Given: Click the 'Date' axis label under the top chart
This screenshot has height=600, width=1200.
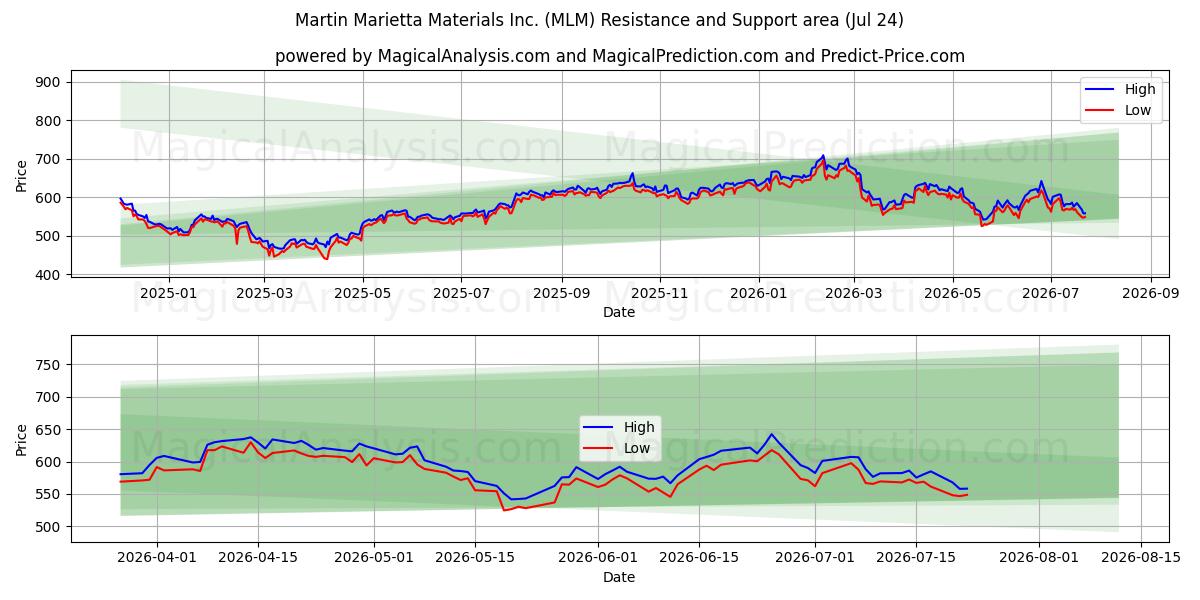Looking at the screenshot, I should point(619,313).
